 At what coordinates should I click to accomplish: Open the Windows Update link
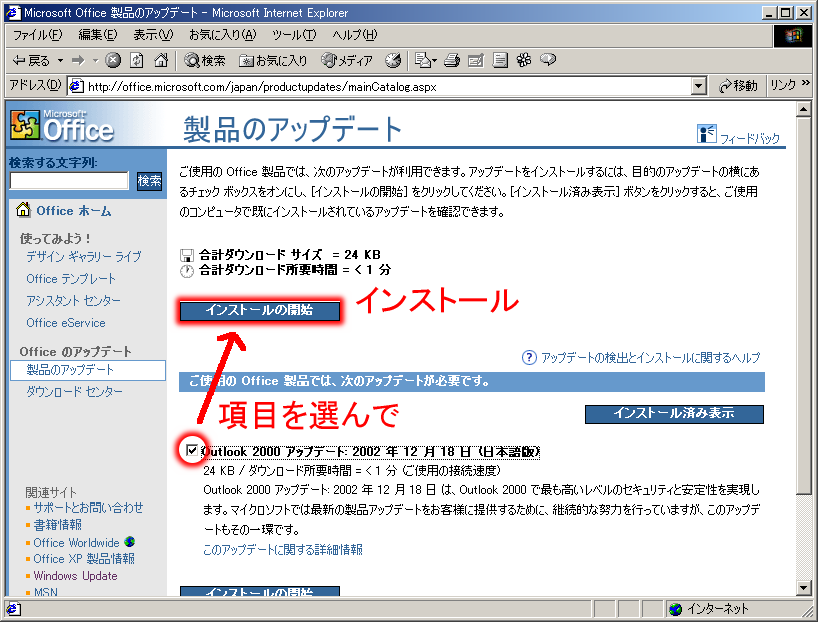(76, 576)
